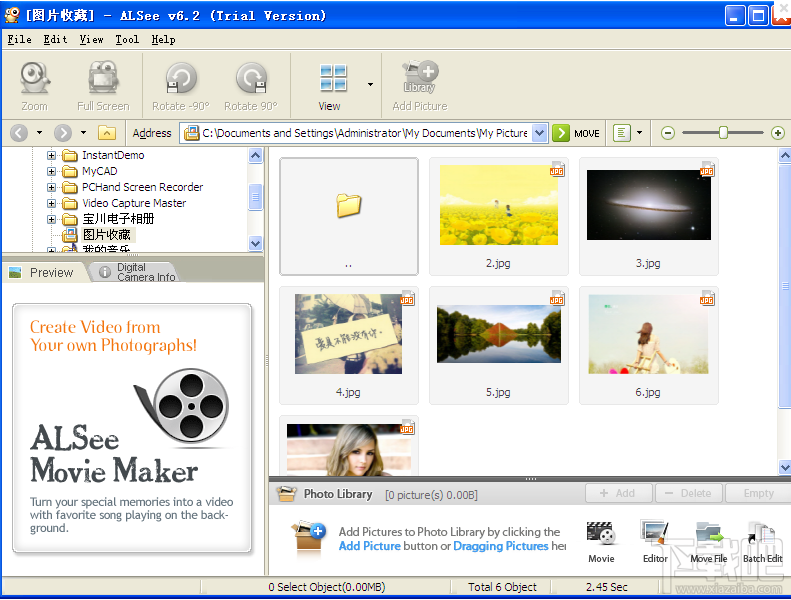Open the Move File tool
The image size is (791, 600).
coord(709,542)
